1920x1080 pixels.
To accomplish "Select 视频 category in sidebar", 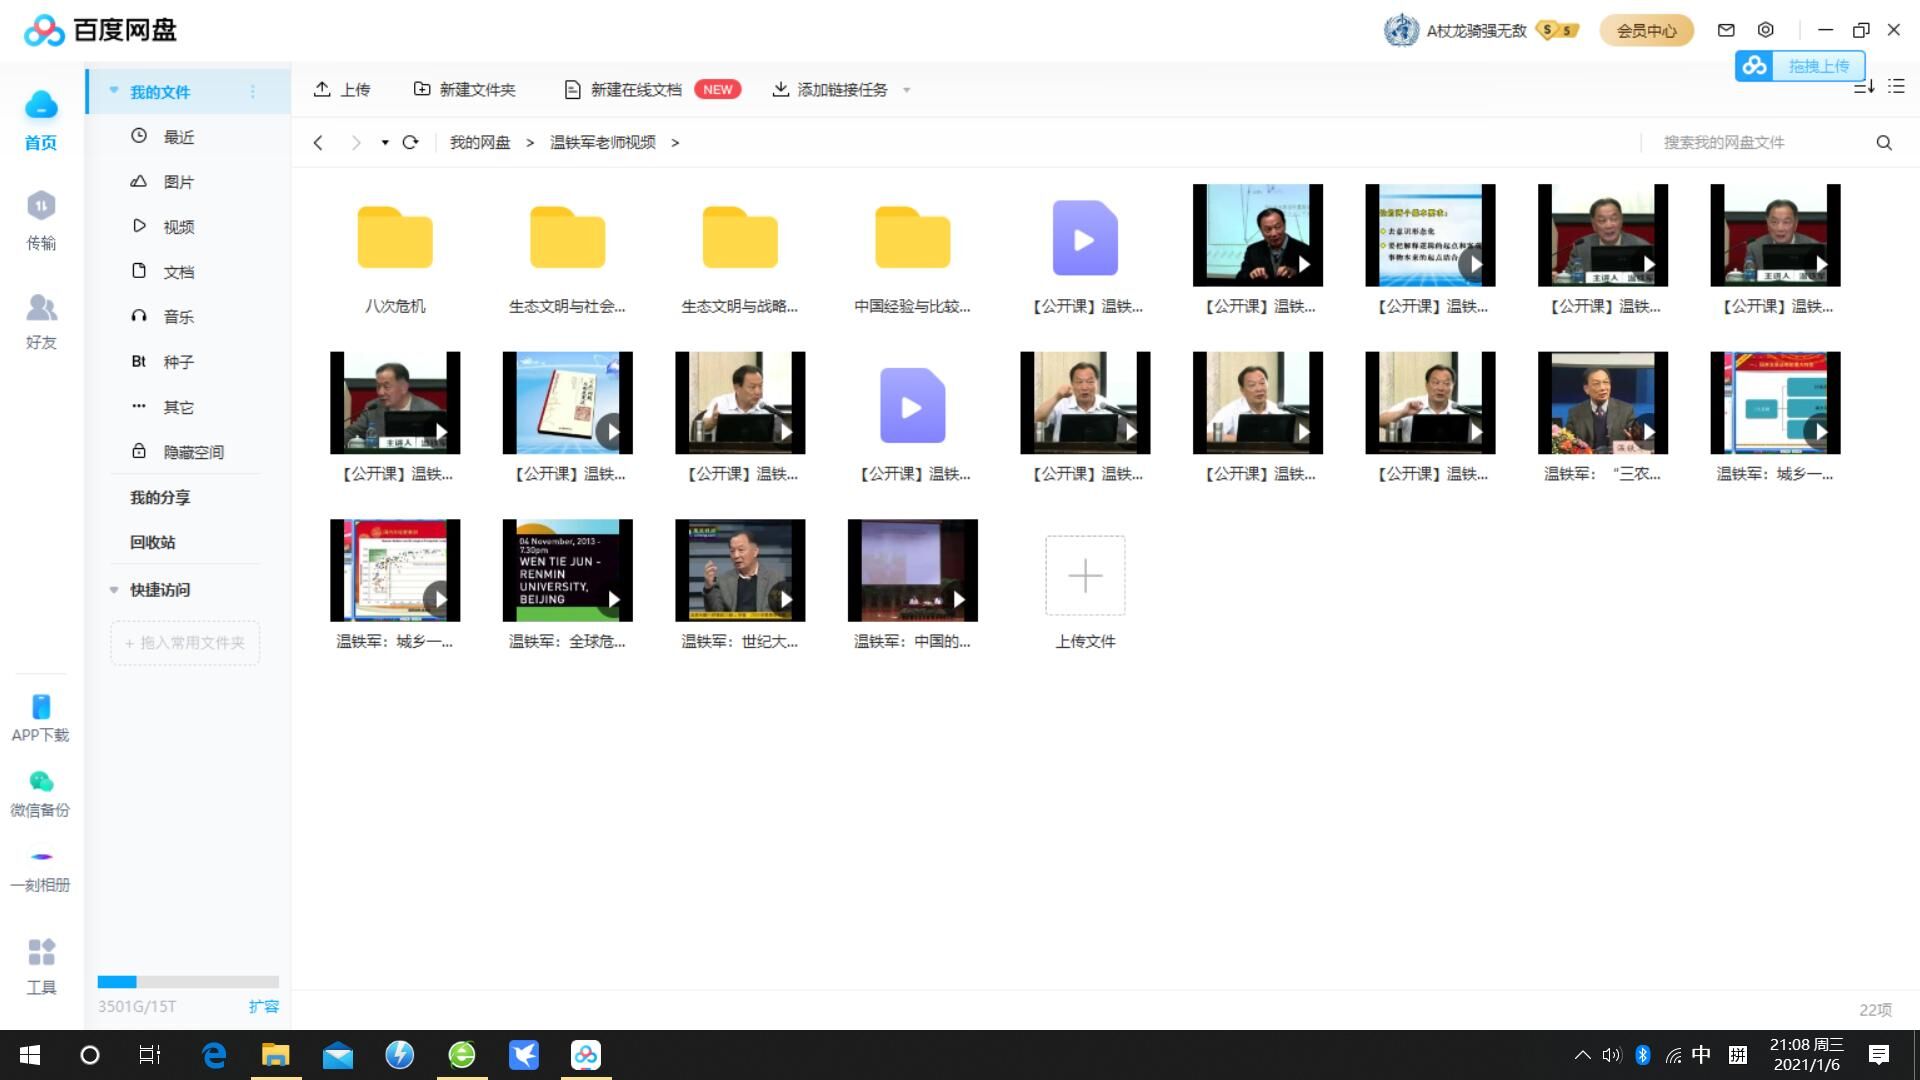I will [x=178, y=227].
